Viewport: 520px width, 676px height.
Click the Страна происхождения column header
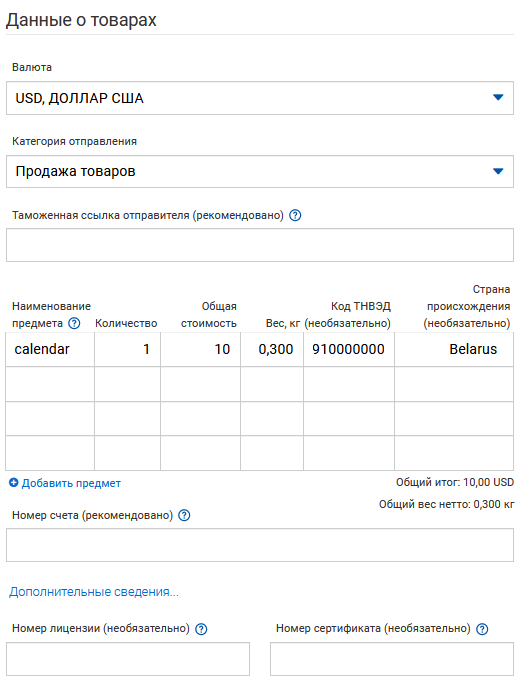[467, 306]
